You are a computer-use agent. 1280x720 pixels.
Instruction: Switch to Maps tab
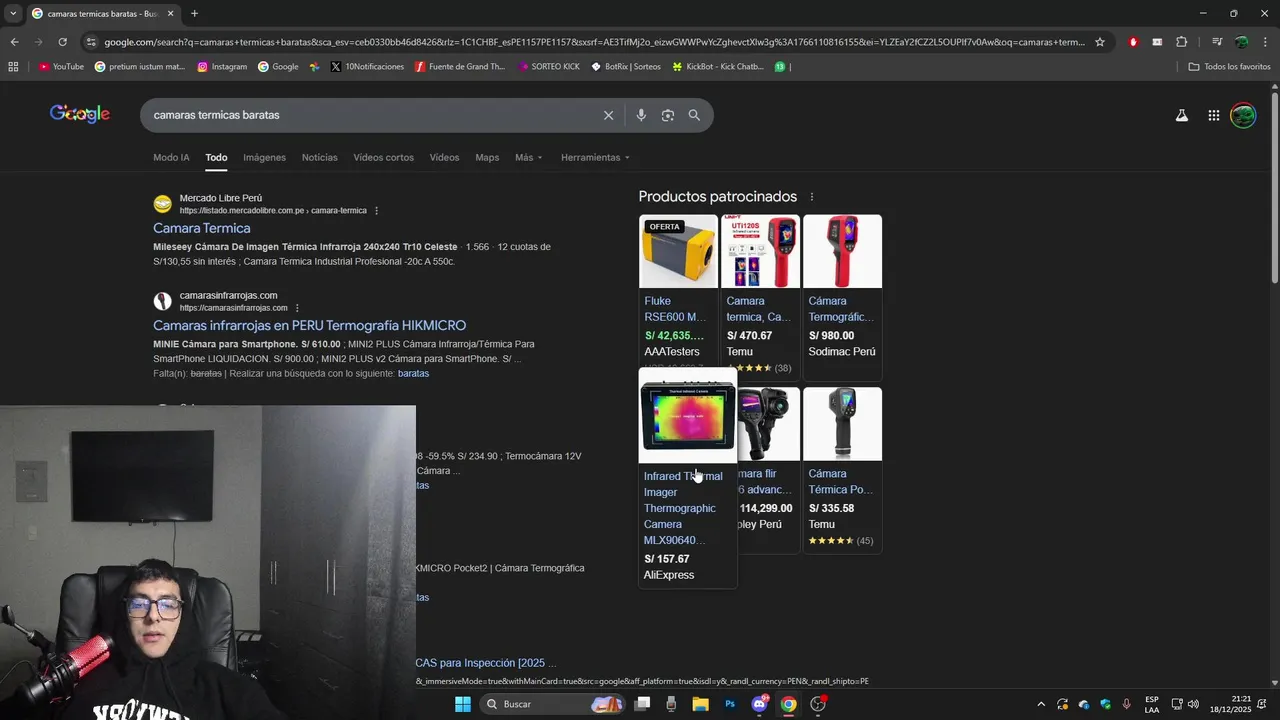487,157
